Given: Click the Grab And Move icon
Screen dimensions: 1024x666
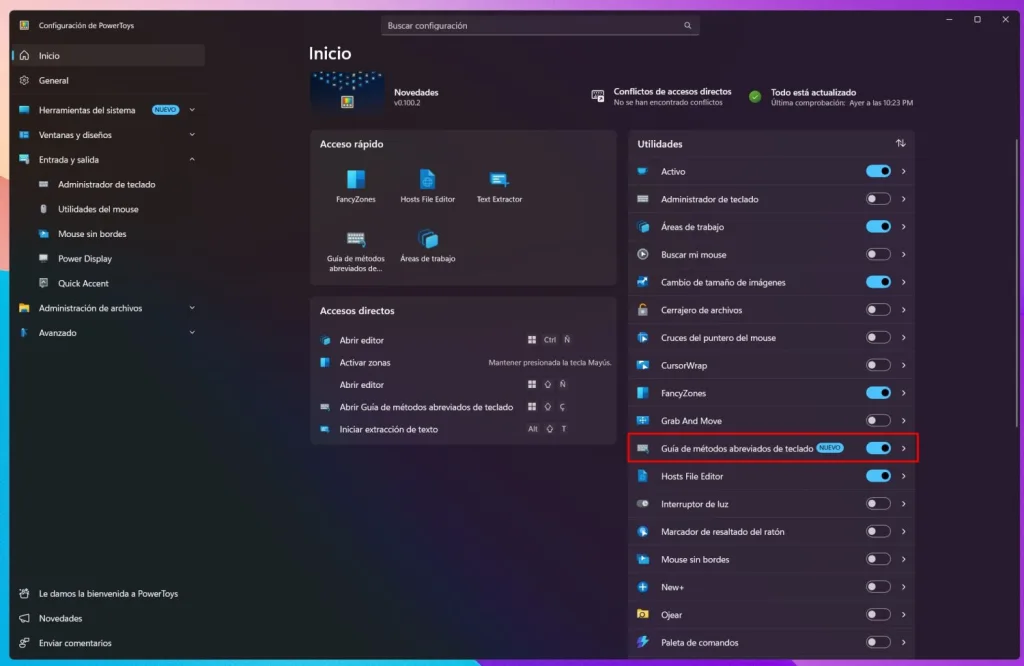Looking at the screenshot, I should pyautogui.click(x=643, y=420).
